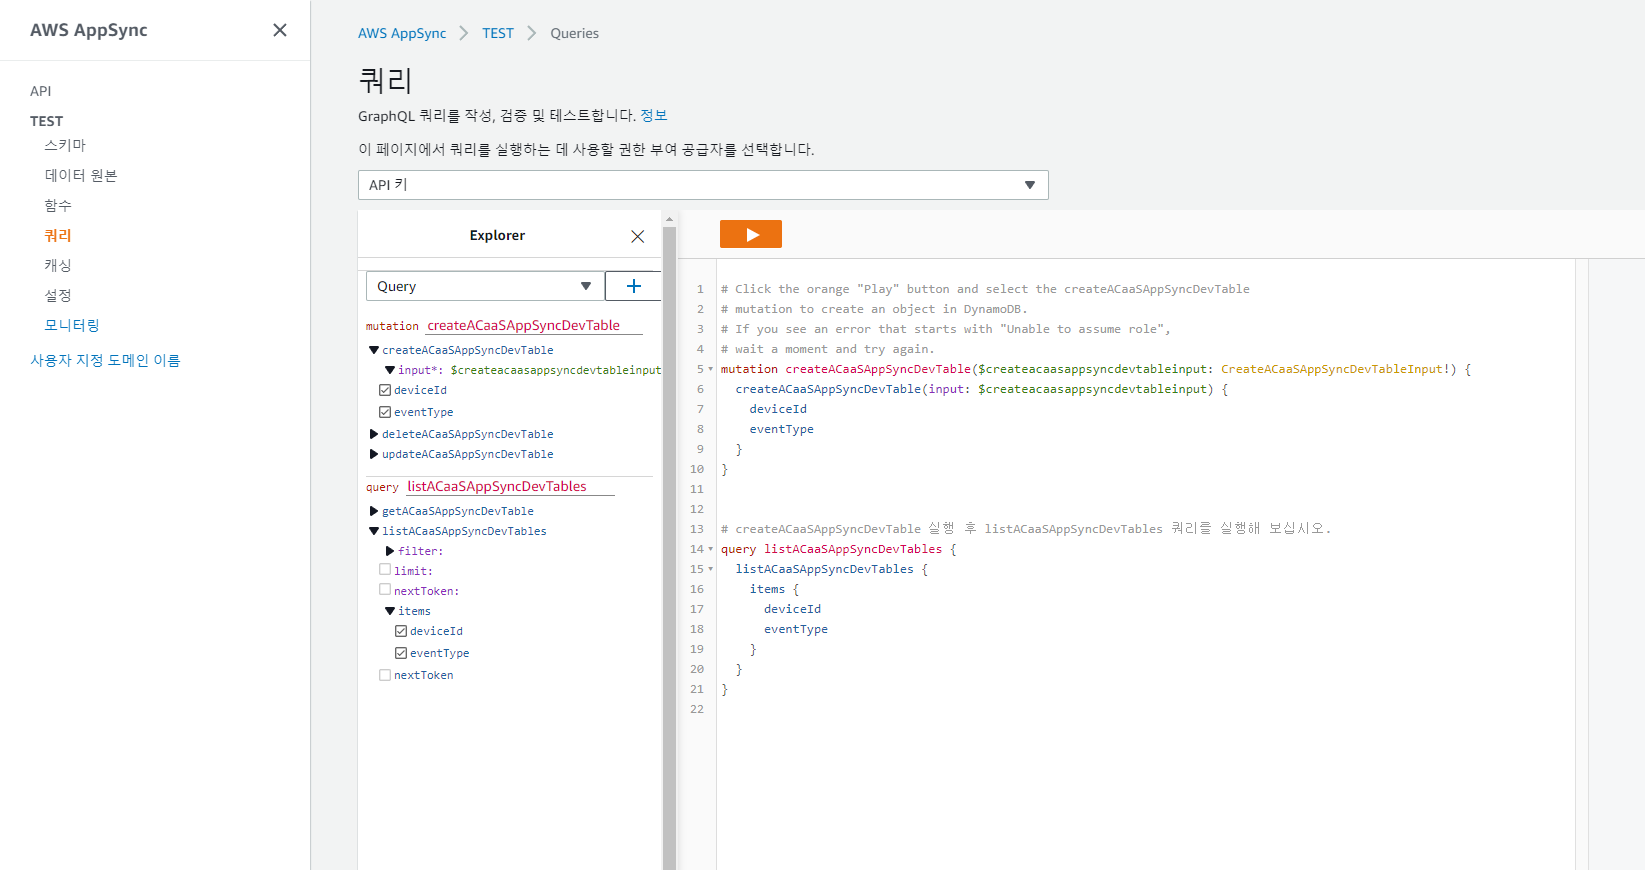Close the Explorer panel
This screenshot has height=870, width=1645.
pyautogui.click(x=637, y=236)
